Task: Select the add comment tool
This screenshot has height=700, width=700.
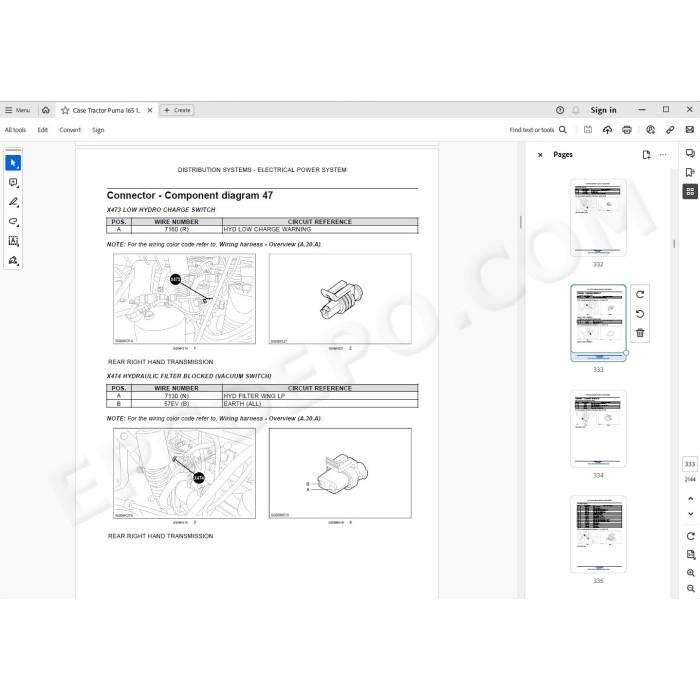Action: [x=13, y=183]
